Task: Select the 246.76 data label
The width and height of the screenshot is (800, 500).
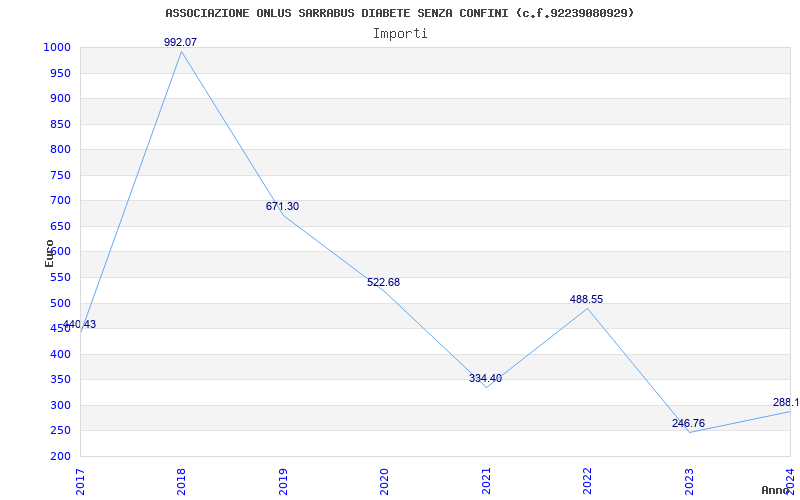Action: pos(688,423)
